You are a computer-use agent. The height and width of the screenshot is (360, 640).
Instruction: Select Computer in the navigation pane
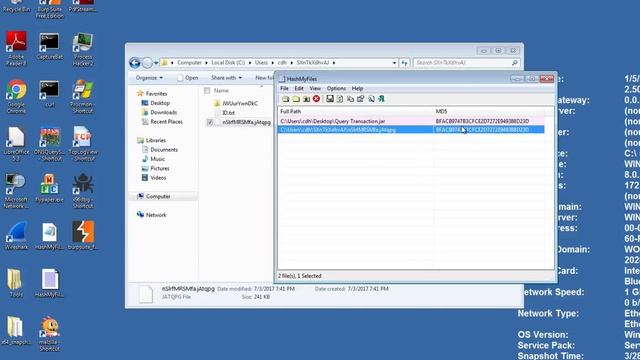pos(158,197)
